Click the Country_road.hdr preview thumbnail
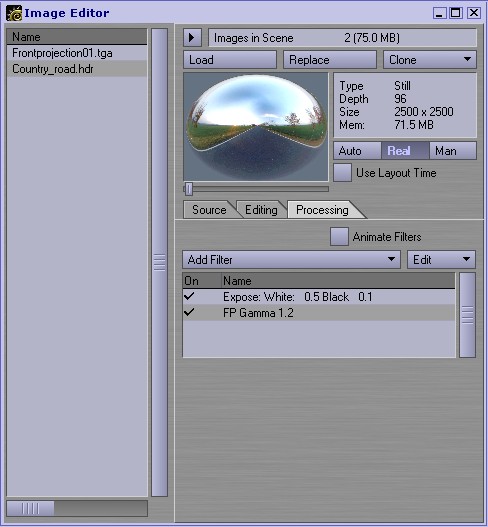This screenshot has width=488, height=527. [256, 127]
